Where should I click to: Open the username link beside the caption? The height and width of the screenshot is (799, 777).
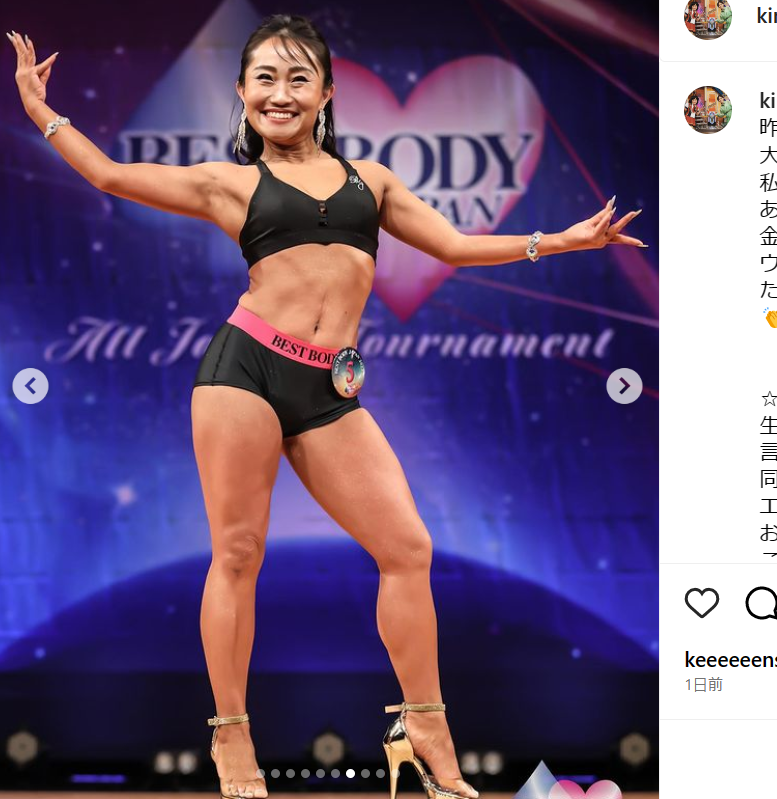coord(768,100)
